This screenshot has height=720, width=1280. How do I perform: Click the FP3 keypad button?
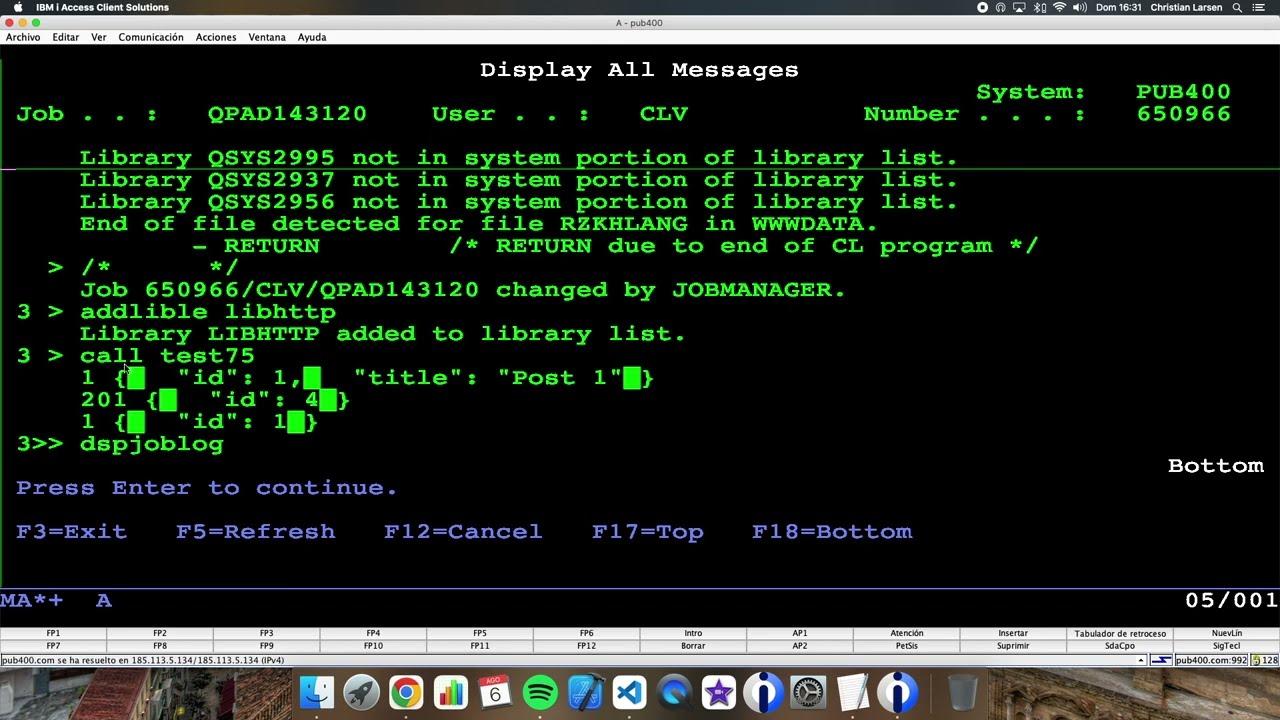[x=267, y=633]
